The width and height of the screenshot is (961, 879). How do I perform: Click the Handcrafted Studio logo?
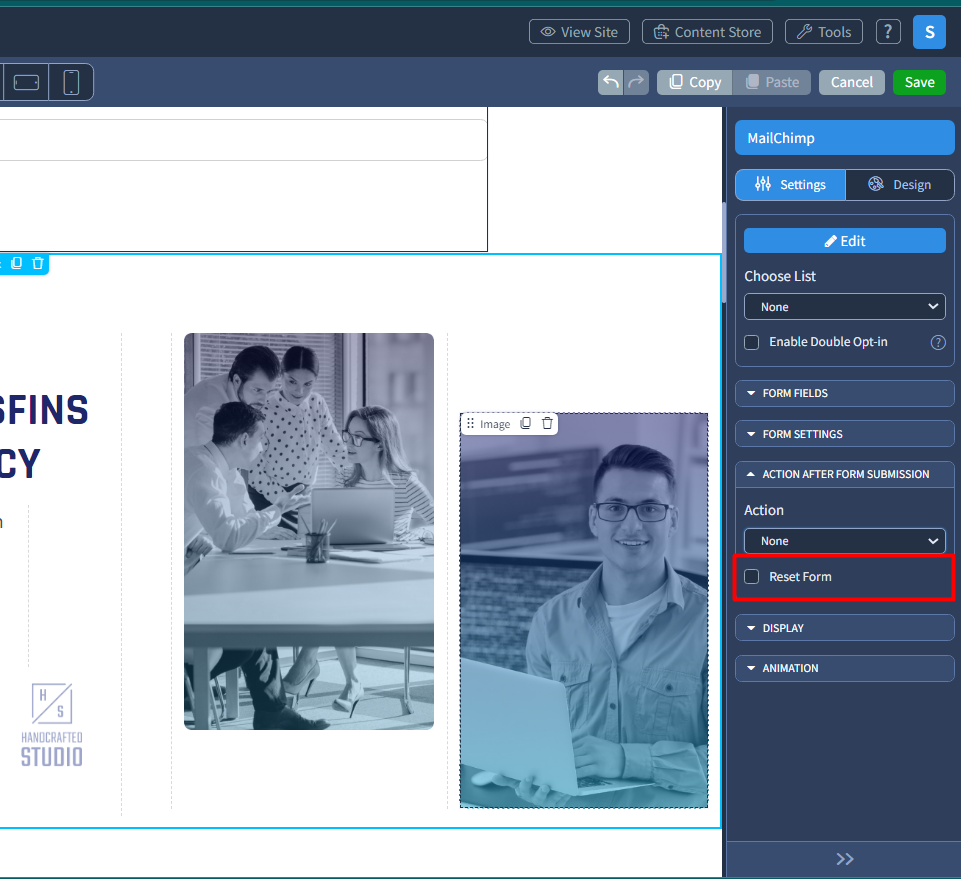point(52,725)
